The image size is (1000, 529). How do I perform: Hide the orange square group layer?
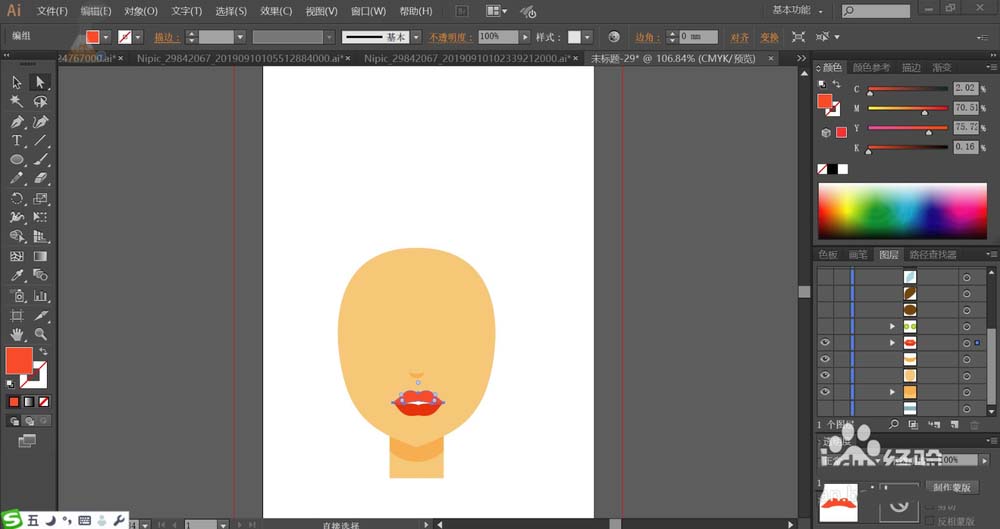click(x=825, y=392)
